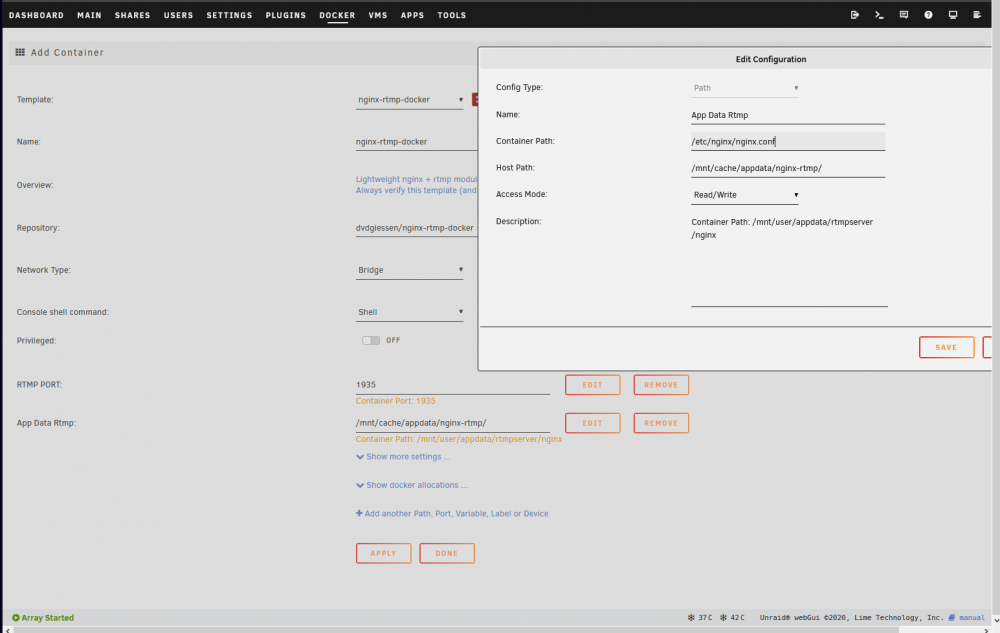Open the Shares menu item
Viewport: 1000px width, 633px height.
133,15
